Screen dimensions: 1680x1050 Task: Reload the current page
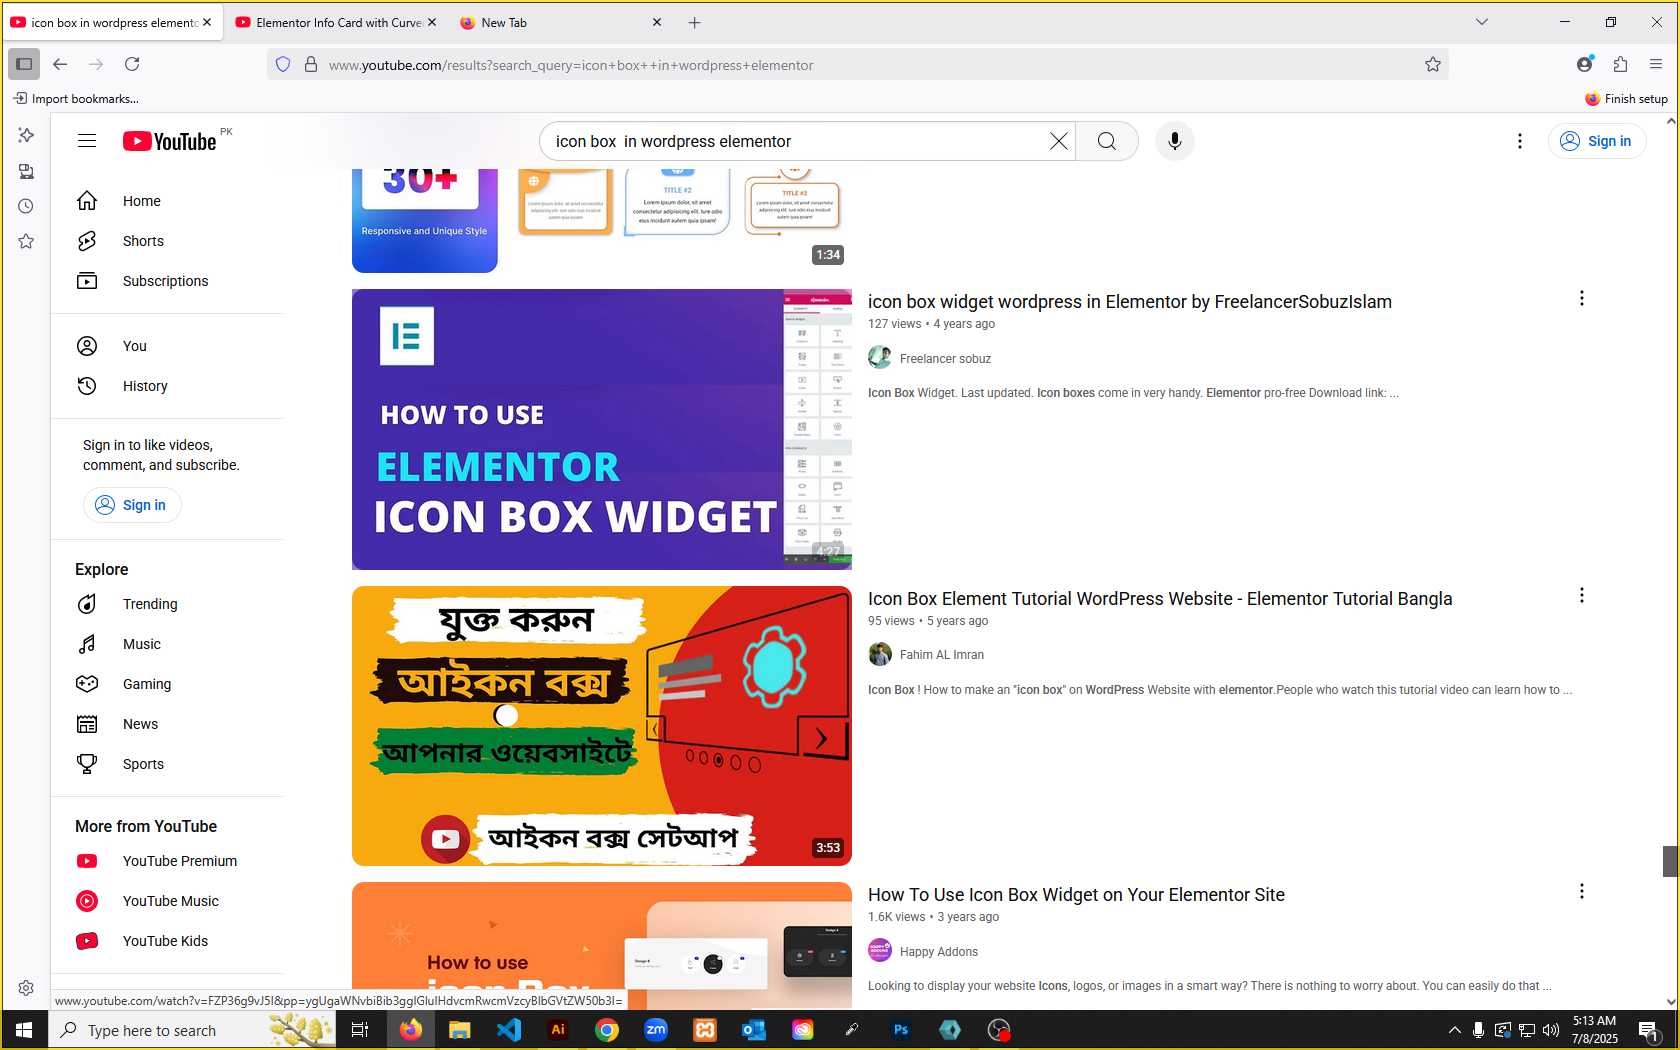(x=132, y=64)
